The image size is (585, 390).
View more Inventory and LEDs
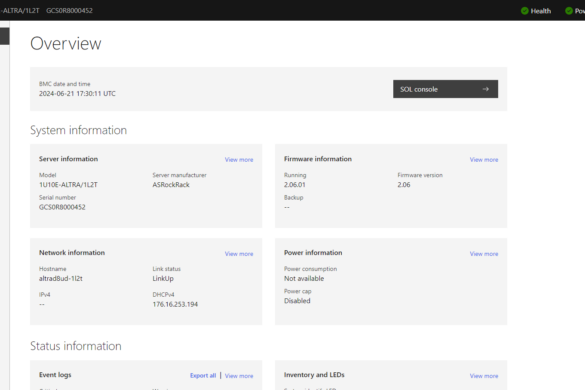coord(484,376)
